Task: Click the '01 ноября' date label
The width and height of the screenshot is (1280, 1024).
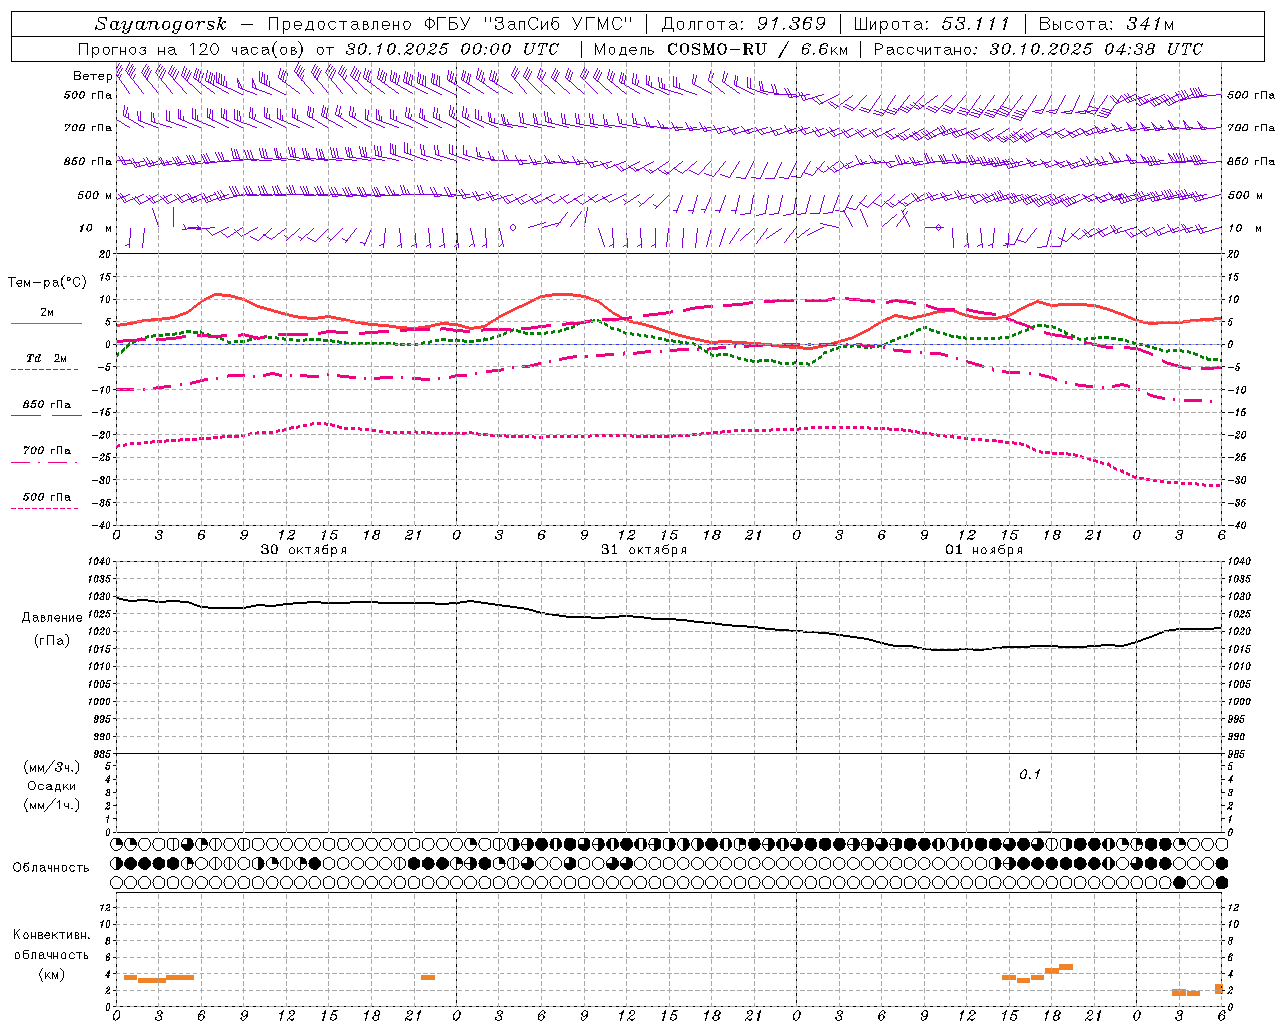Action: (x=984, y=550)
